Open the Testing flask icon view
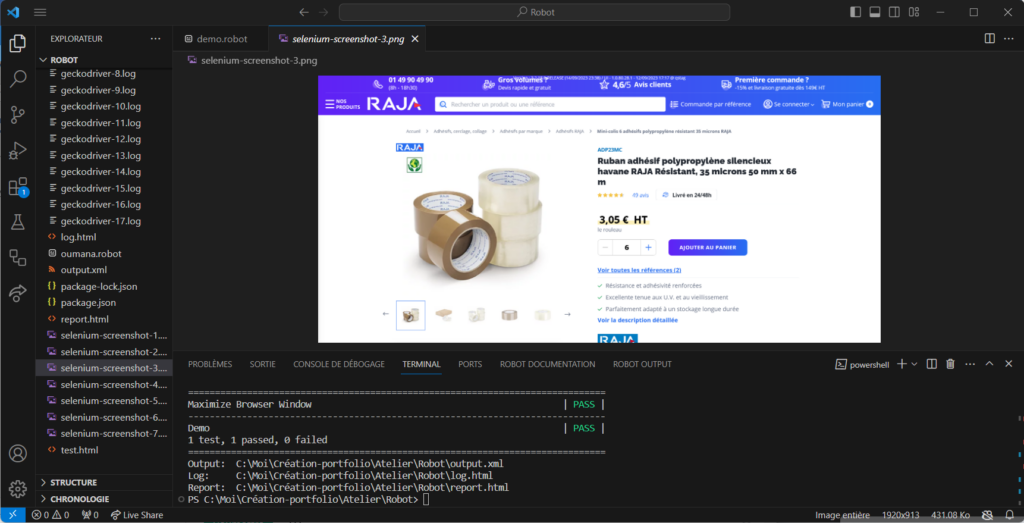This screenshot has width=1024, height=523. point(17,222)
